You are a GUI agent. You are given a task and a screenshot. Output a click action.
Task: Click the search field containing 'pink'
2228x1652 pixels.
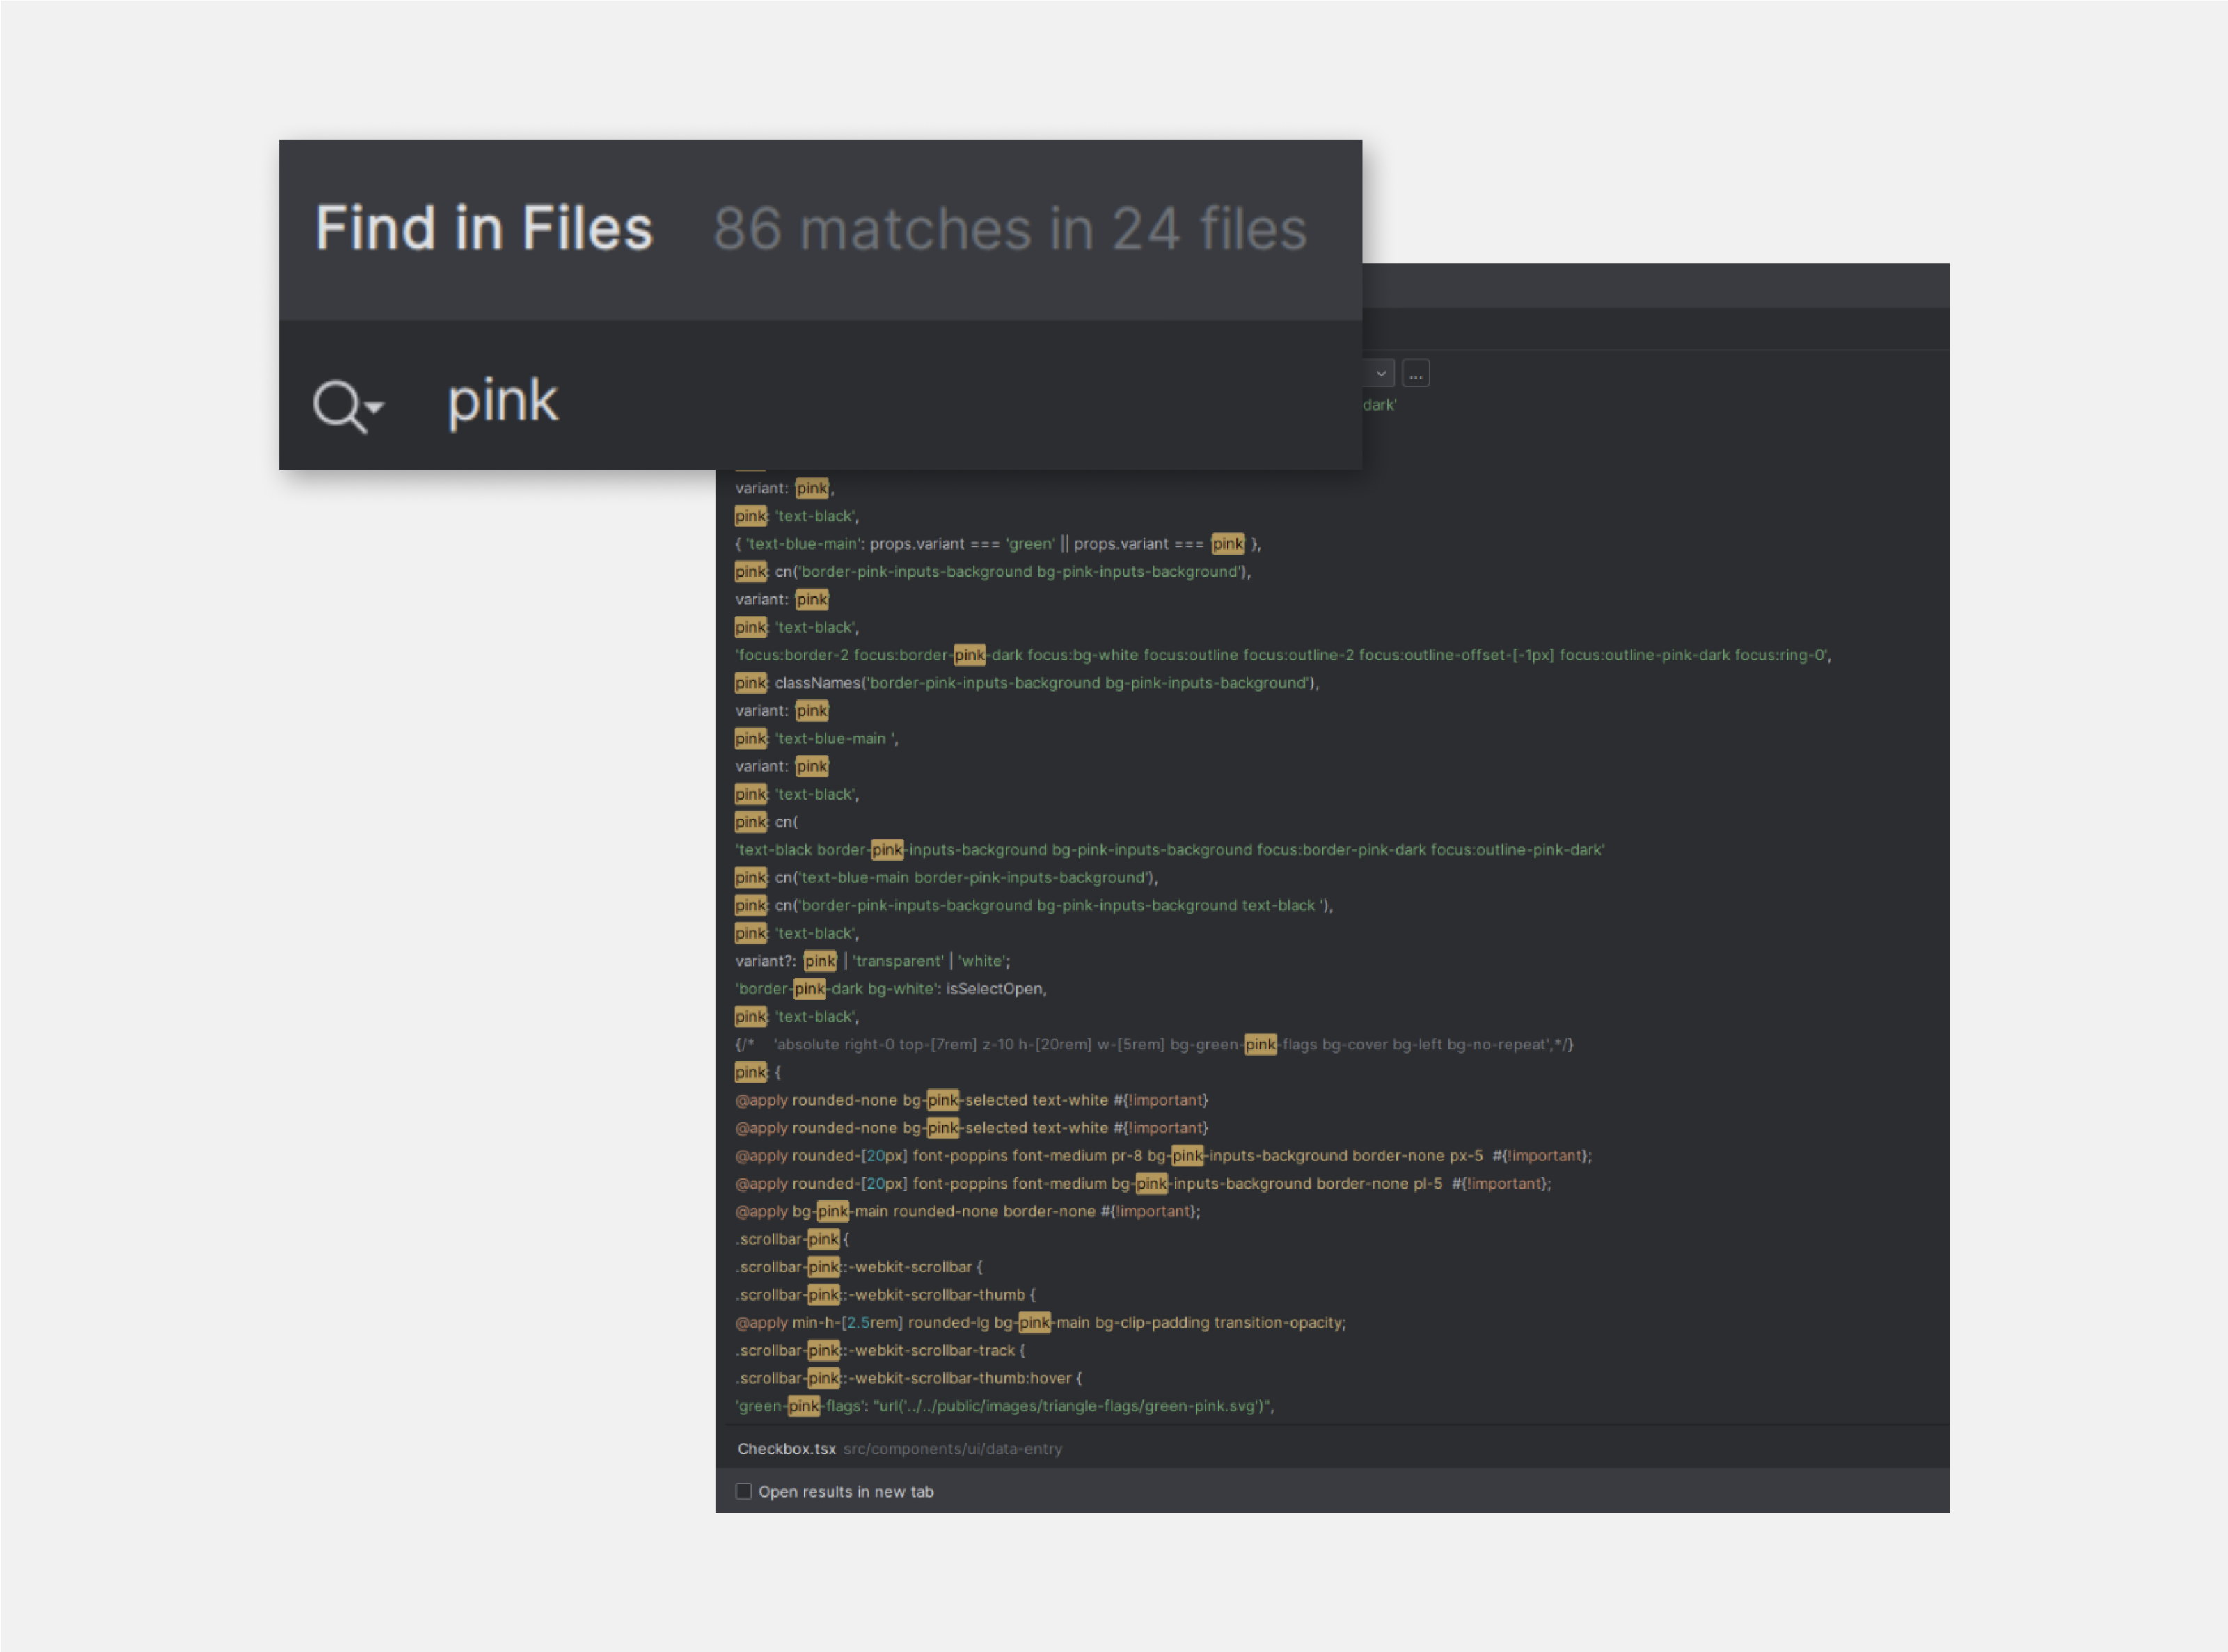point(820,396)
